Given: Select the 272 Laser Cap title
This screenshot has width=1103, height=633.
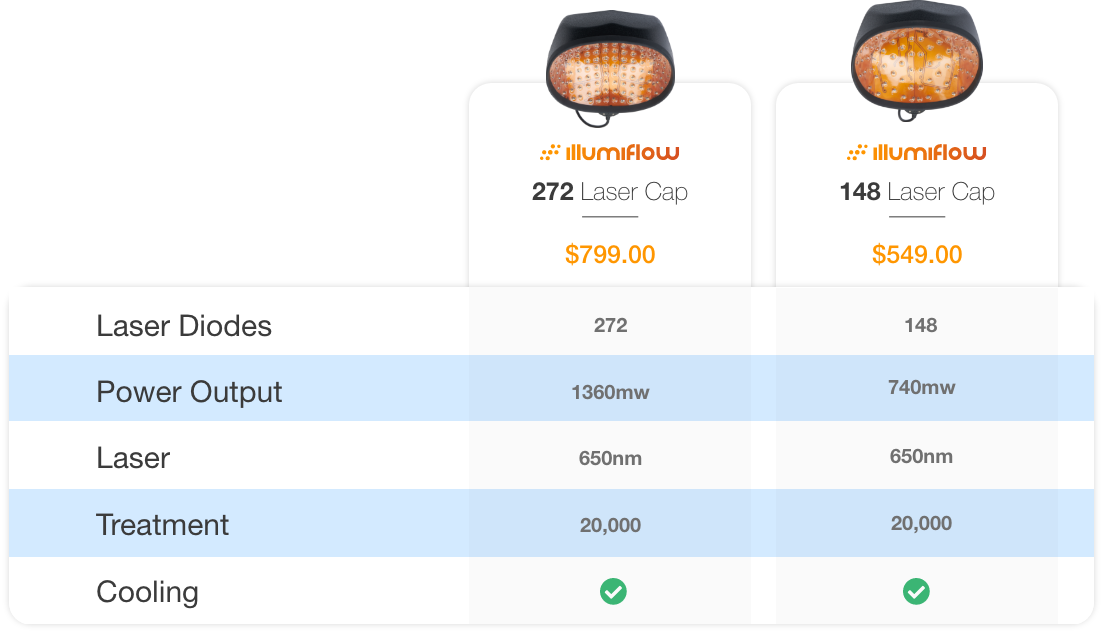Looking at the screenshot, I should pos(609,192).
